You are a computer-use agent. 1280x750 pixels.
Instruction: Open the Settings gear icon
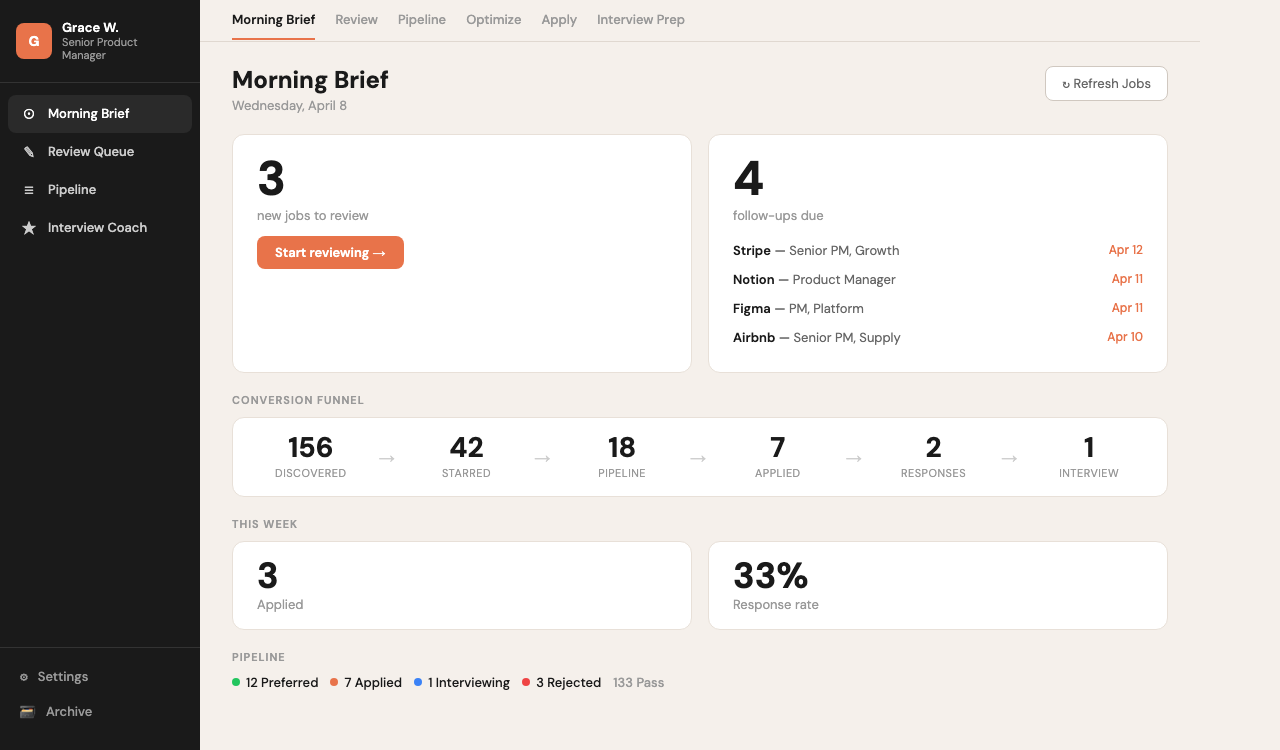pyautogui.click(x=23, y=676)
